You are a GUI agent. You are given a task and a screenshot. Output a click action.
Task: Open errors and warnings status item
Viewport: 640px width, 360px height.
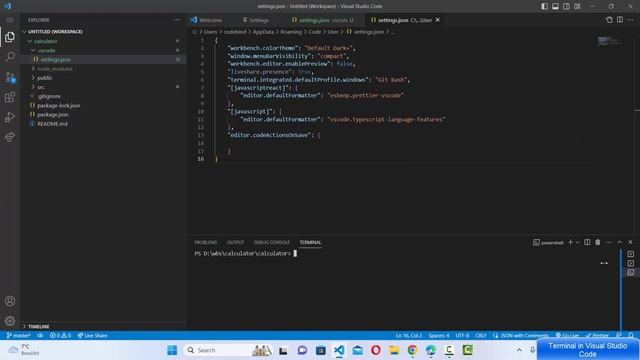click(60, 336)
